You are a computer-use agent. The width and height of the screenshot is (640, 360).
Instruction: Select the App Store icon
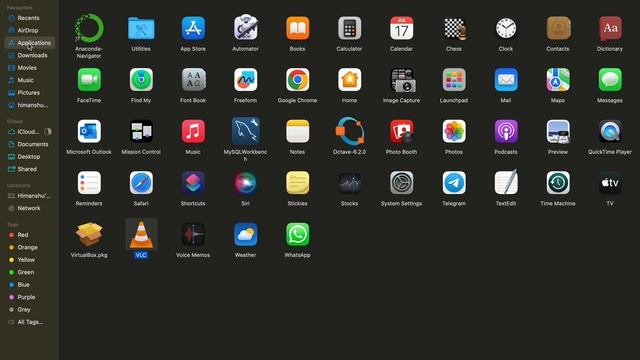click(x=193, y=28)
